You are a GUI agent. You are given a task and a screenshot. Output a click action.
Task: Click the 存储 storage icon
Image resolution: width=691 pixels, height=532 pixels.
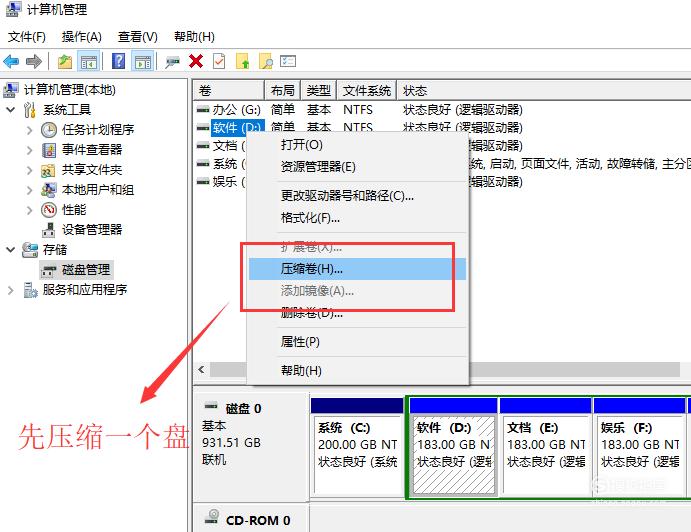coord(30,250)
